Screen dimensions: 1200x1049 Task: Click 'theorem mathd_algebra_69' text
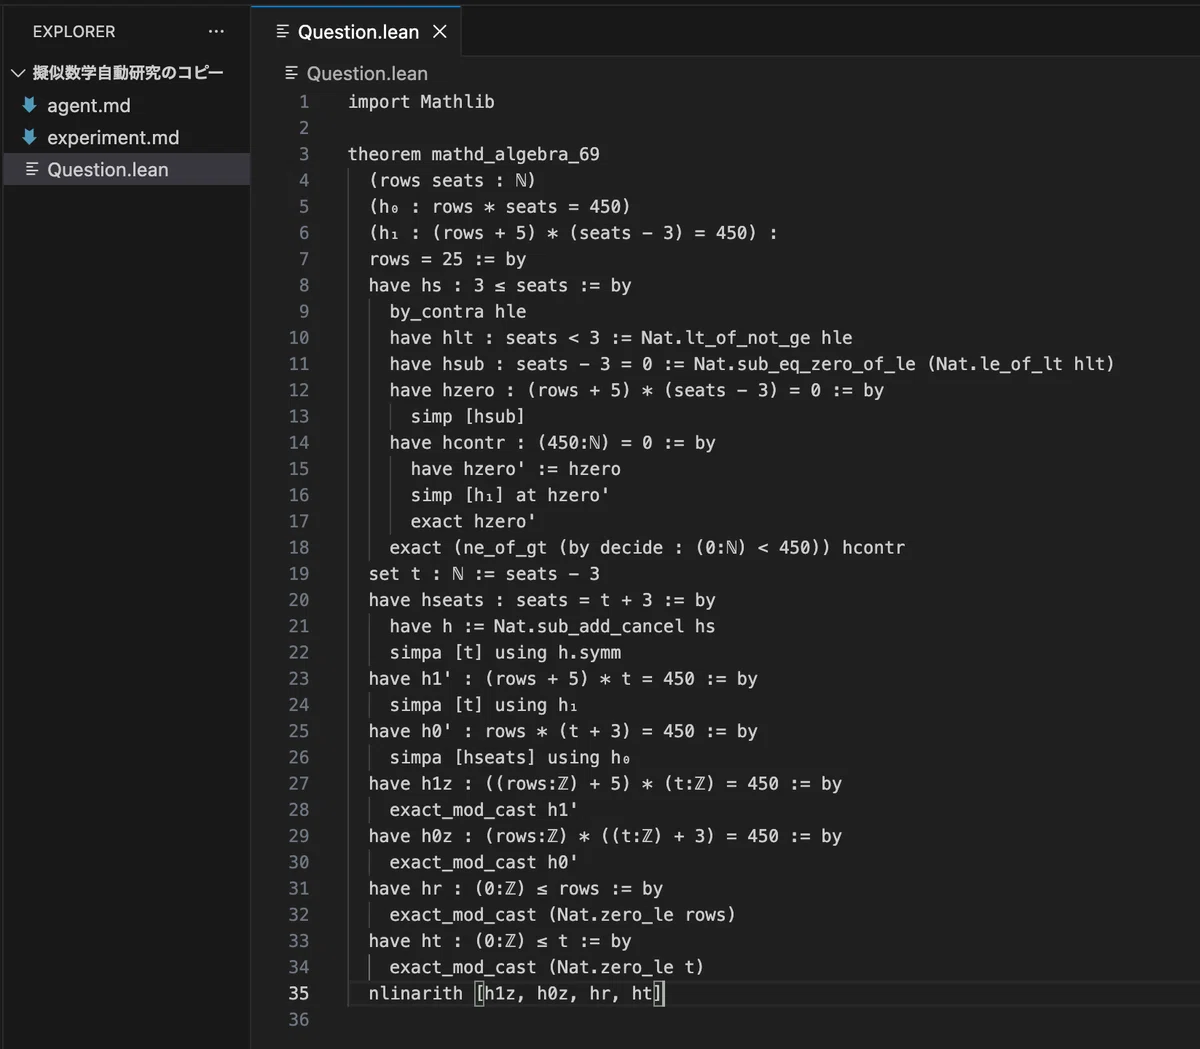pos(474,154)
